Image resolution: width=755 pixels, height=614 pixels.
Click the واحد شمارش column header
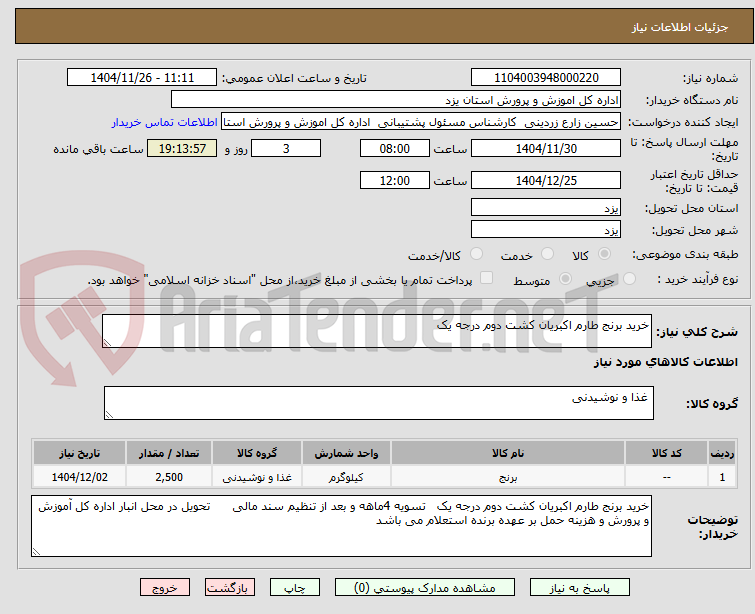[x=346, y=453]
